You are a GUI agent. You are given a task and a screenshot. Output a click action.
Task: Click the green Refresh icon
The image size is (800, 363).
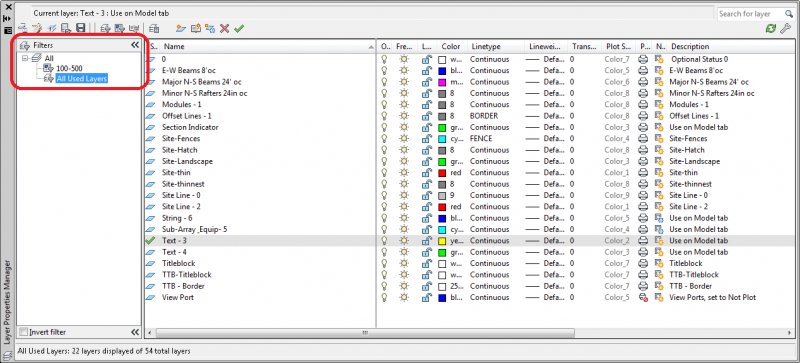click(x=771, y=28)
